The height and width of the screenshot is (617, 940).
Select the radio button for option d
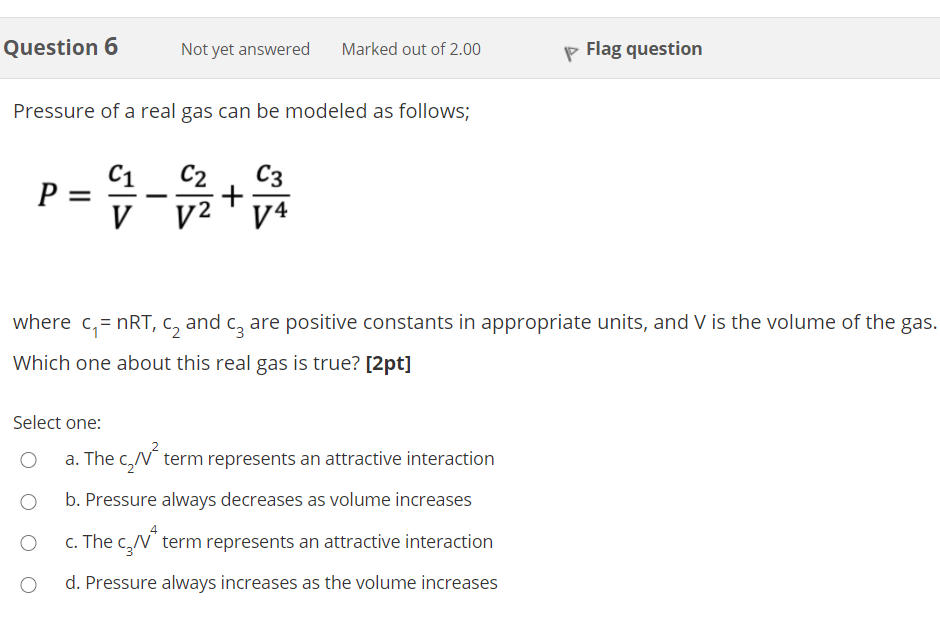(x=29, y=584)
